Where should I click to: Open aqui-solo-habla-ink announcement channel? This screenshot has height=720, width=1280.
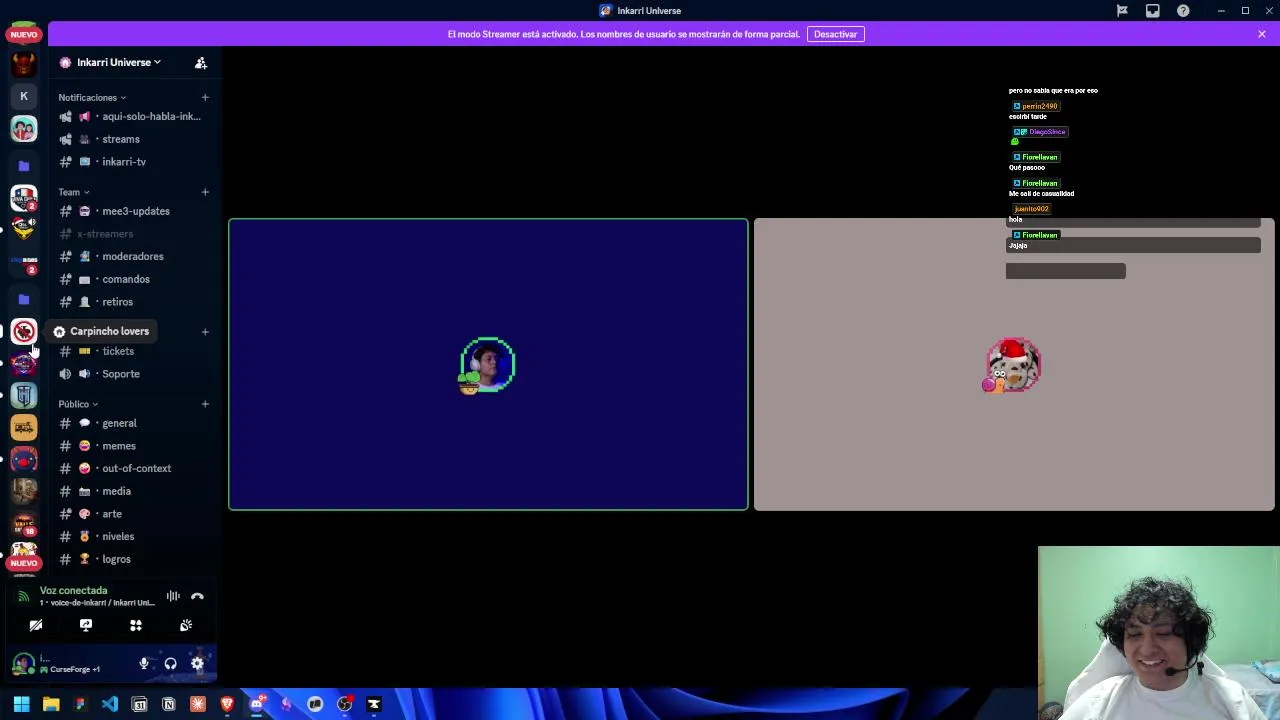132,116
